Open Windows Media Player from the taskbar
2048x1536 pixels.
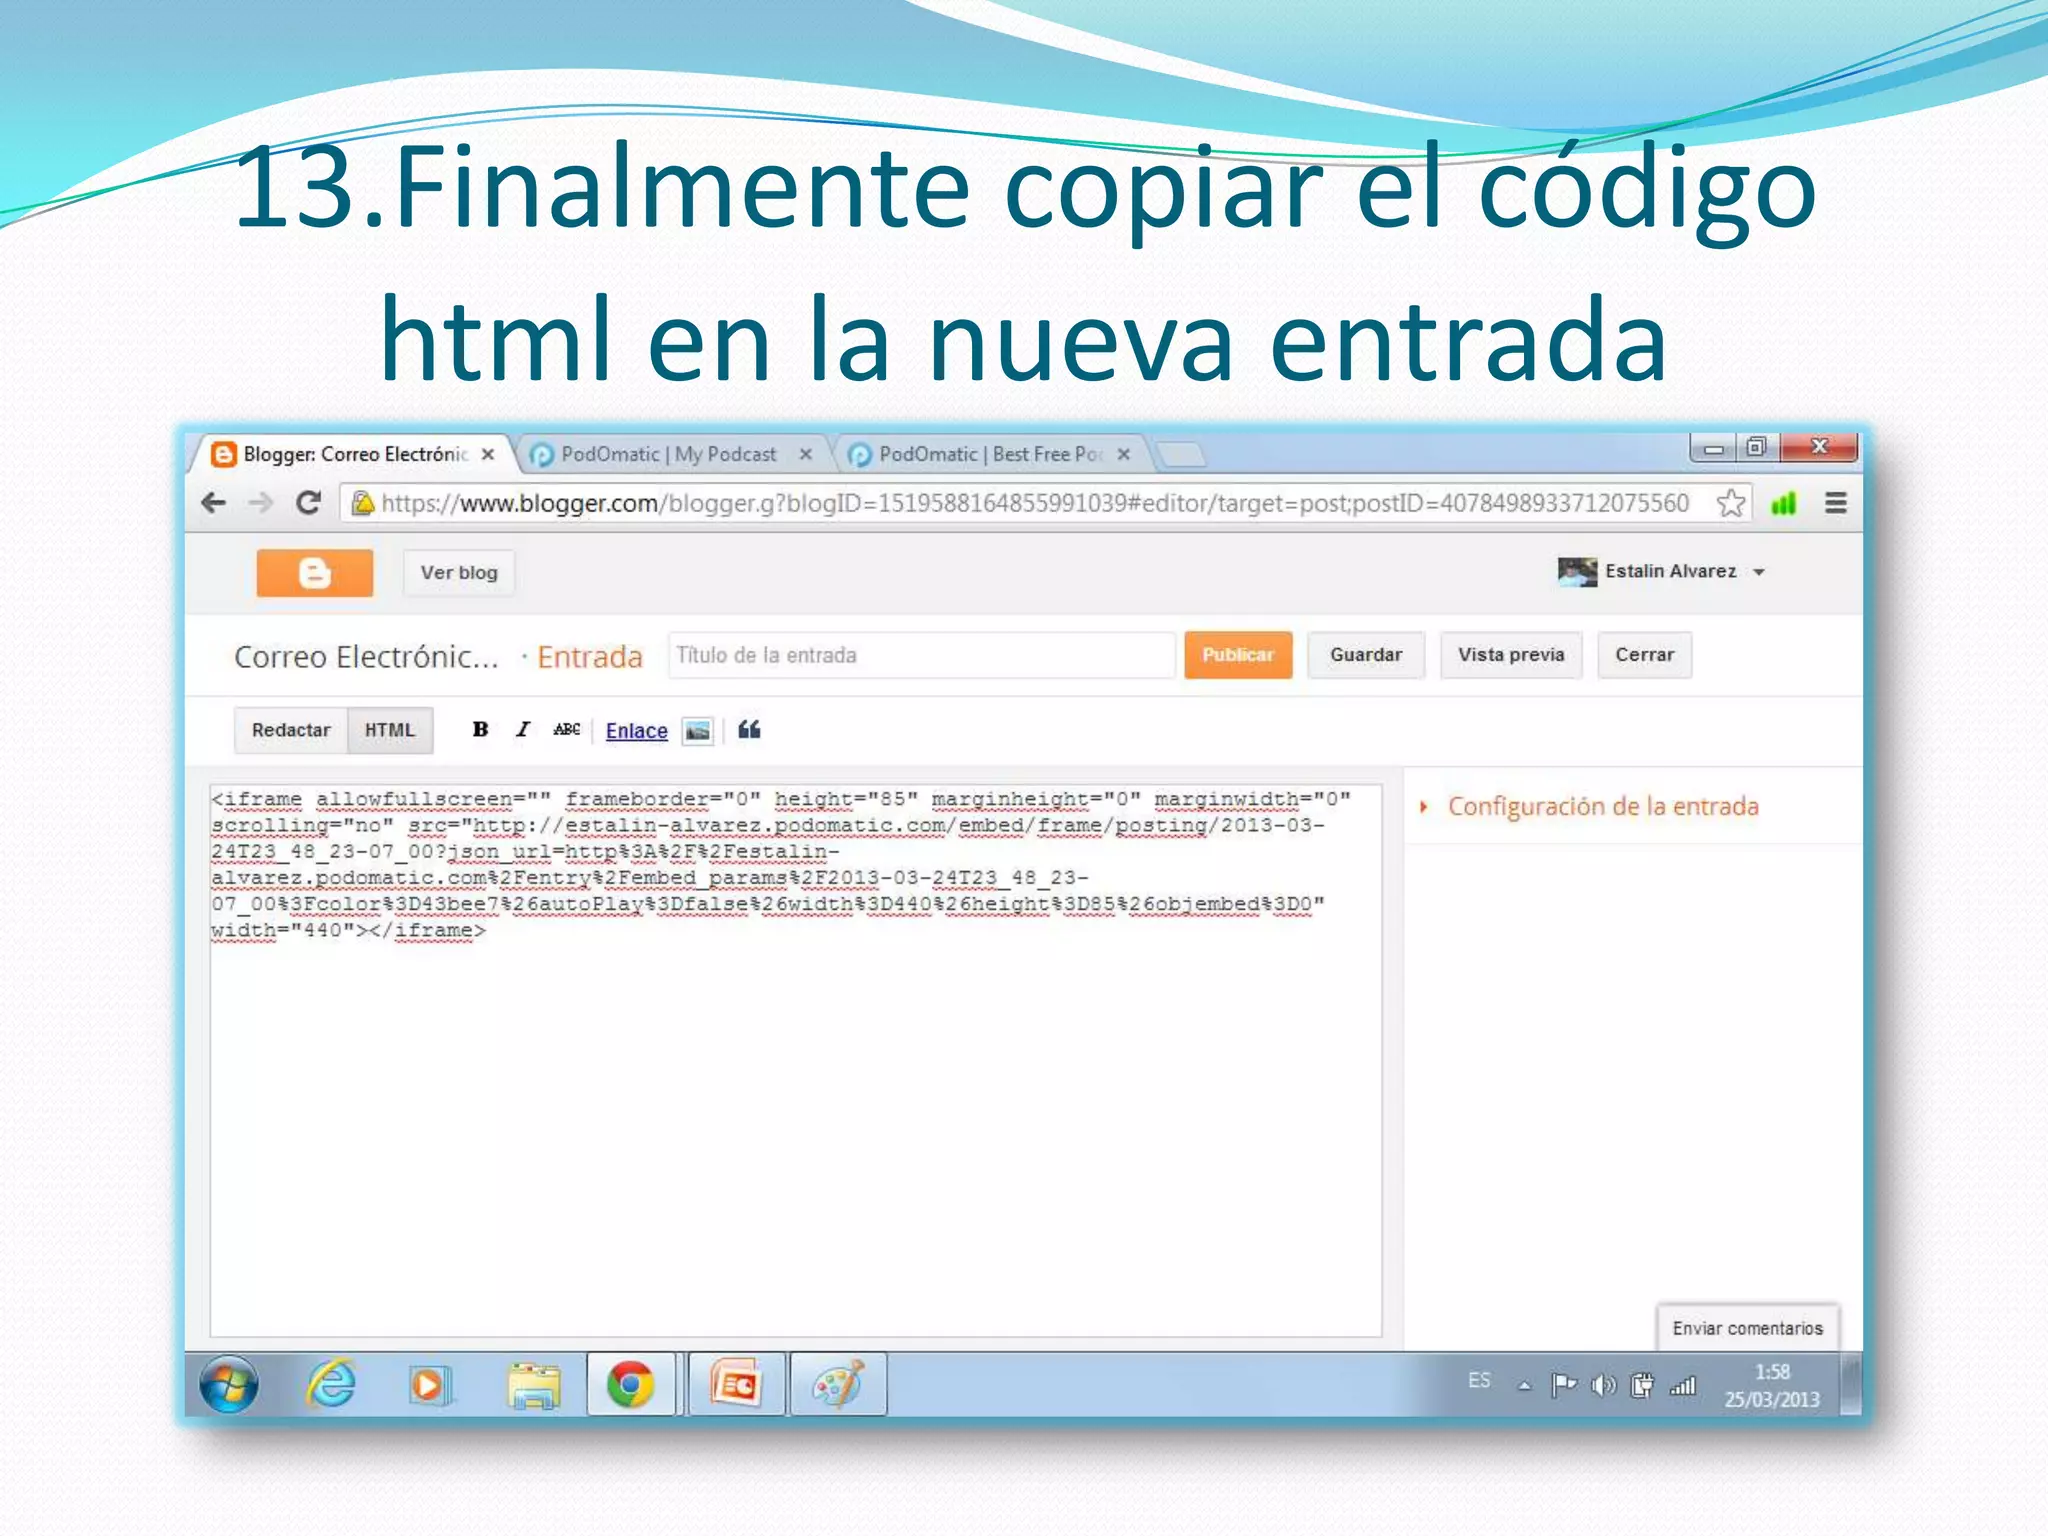[430, 1385]
